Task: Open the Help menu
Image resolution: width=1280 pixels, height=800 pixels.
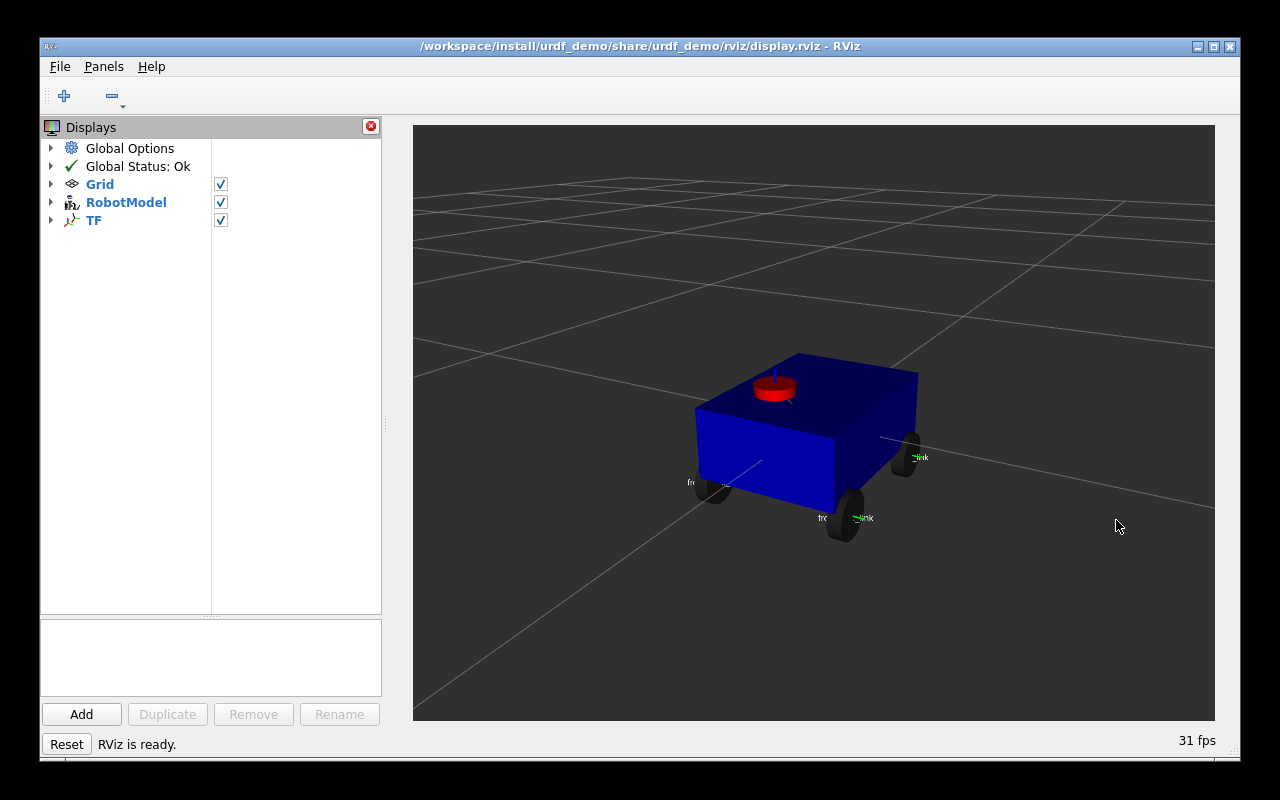Action: point(152,67)
